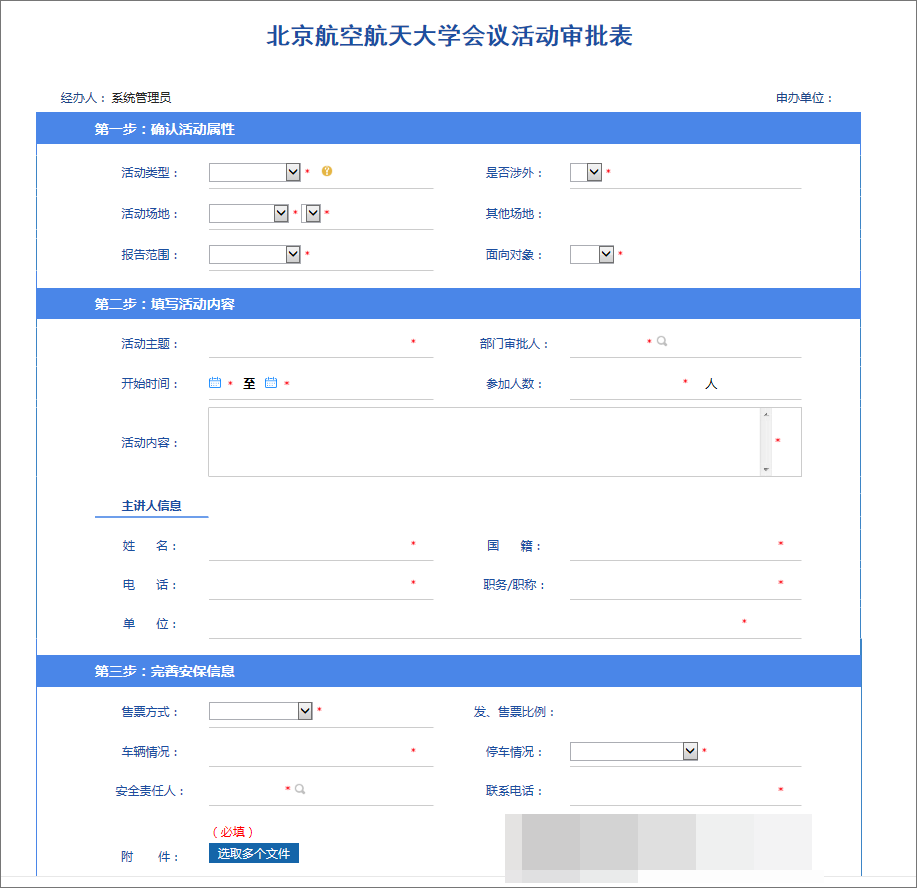Open the start time calendar picker
This screenshot has width=917, height=888.
215,383
